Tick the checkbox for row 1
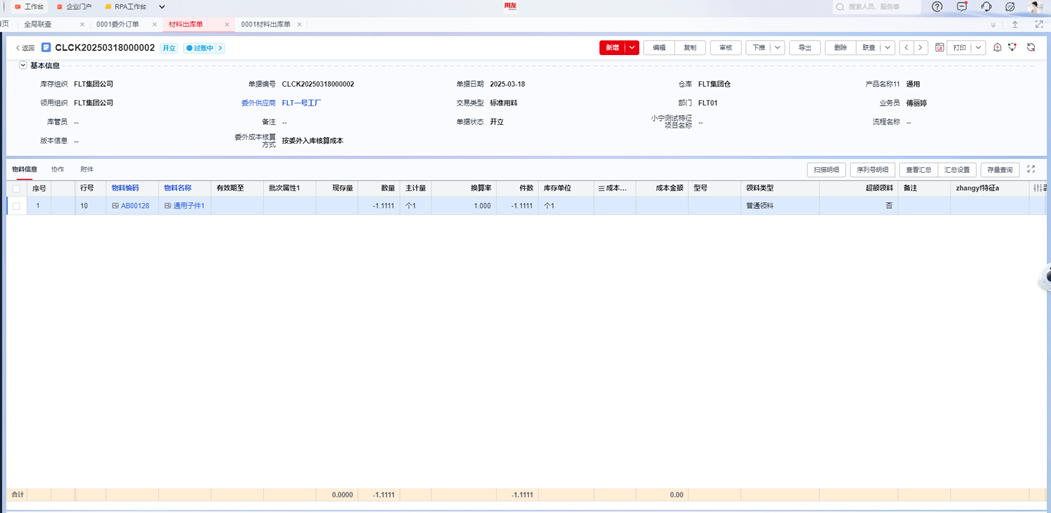This screenshot has width=1051, height=513. click(16, 206)
